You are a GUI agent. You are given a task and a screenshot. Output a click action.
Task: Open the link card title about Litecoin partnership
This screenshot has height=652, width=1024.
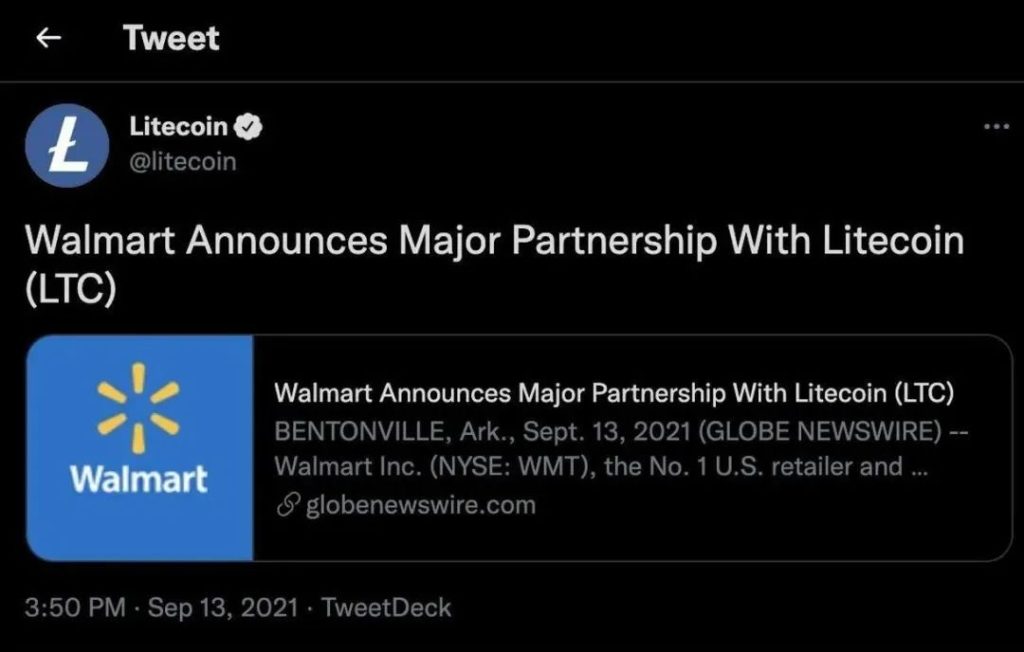pyautogui.click(x=614, y=393)
